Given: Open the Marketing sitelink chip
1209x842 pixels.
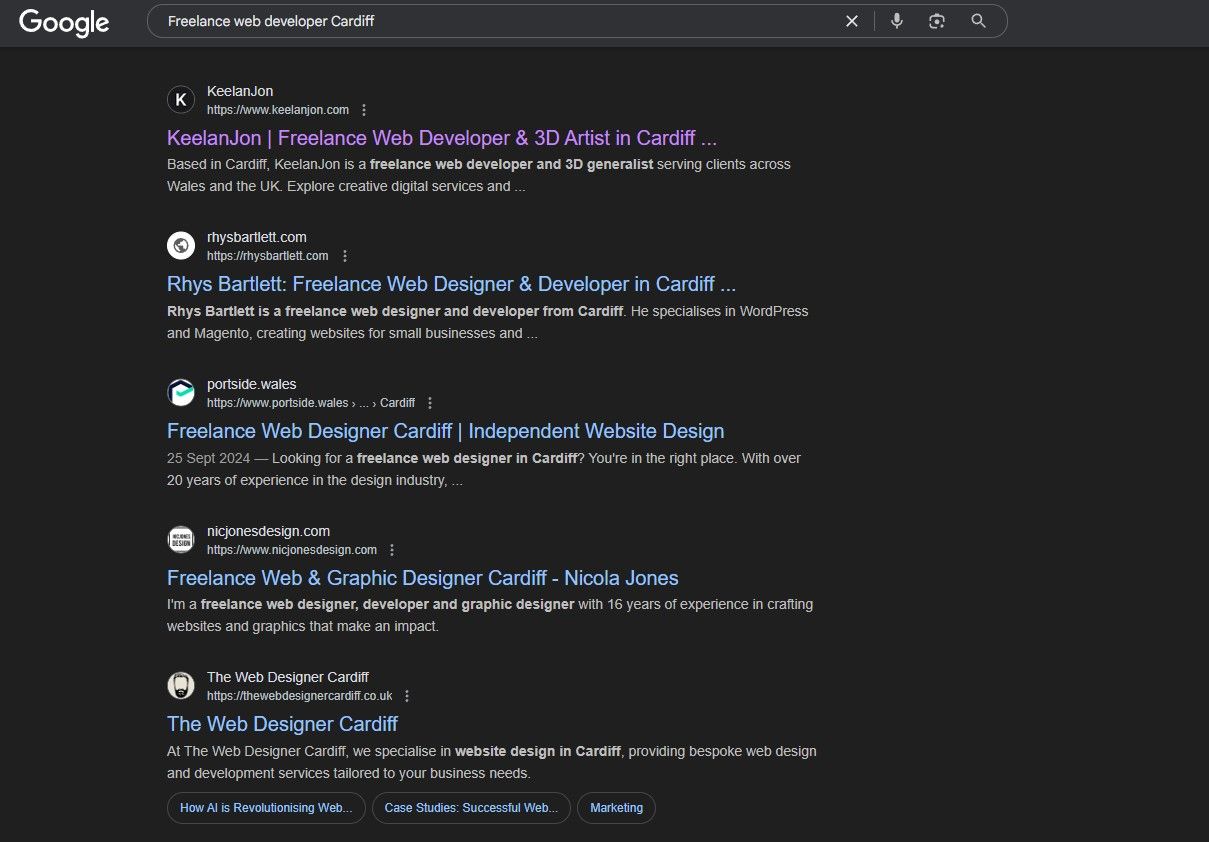Looking at the screenshot, I should 616,808.
